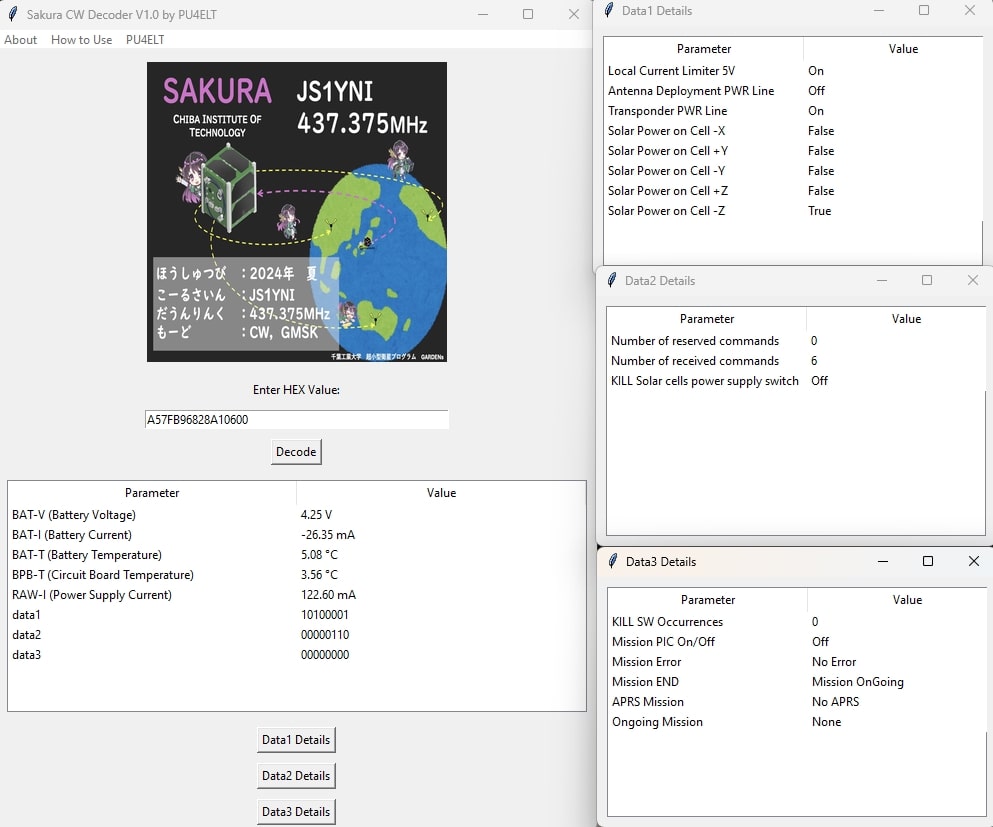Select Number of received commands row

pyautogui.click(x=796, y=361)
